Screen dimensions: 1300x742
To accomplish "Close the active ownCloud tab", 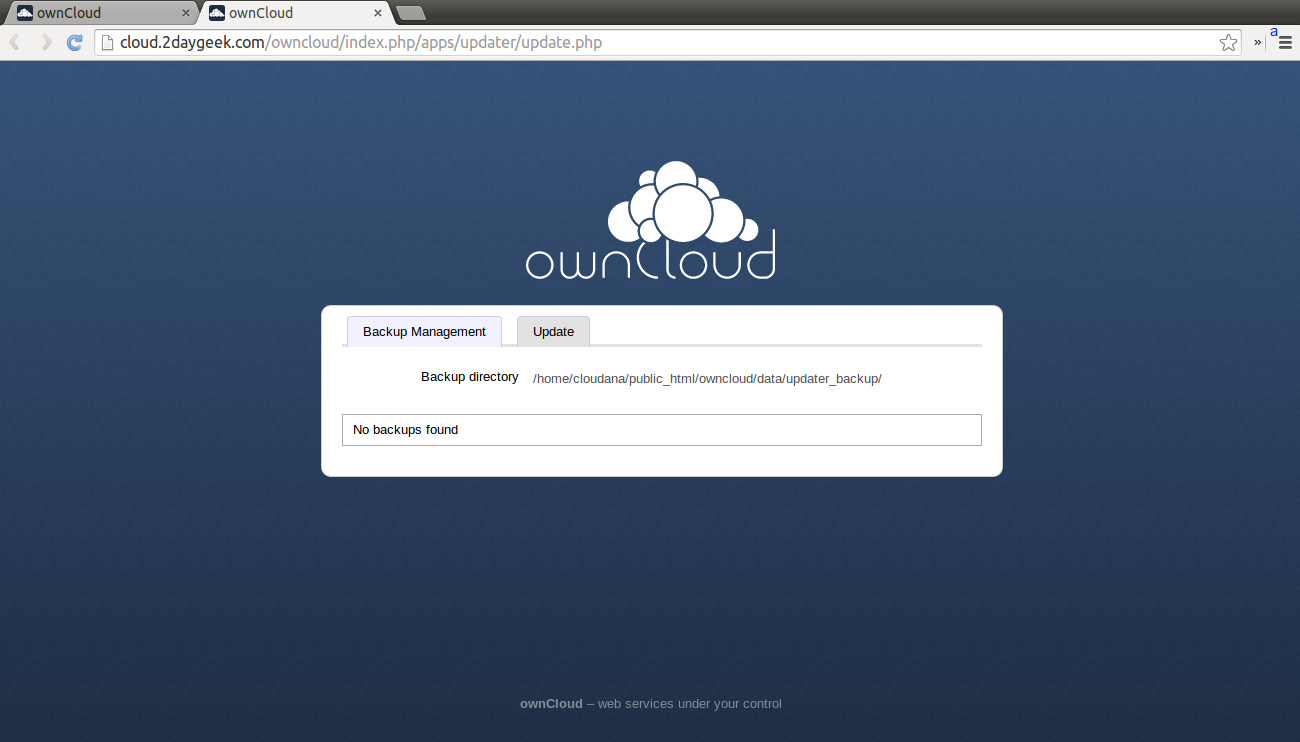I will 377,13.
